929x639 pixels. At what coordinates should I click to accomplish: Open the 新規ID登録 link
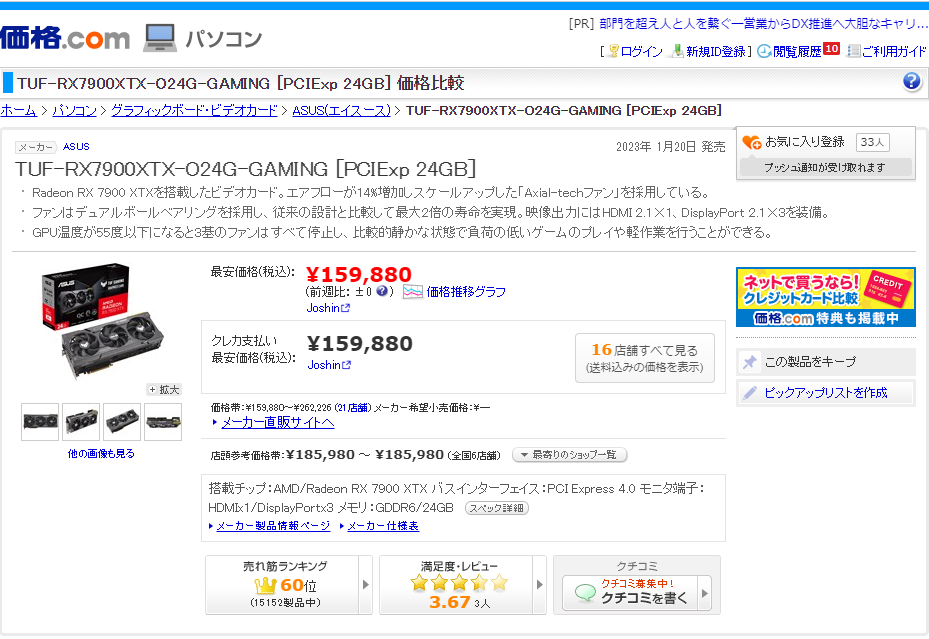coord(716,52)
